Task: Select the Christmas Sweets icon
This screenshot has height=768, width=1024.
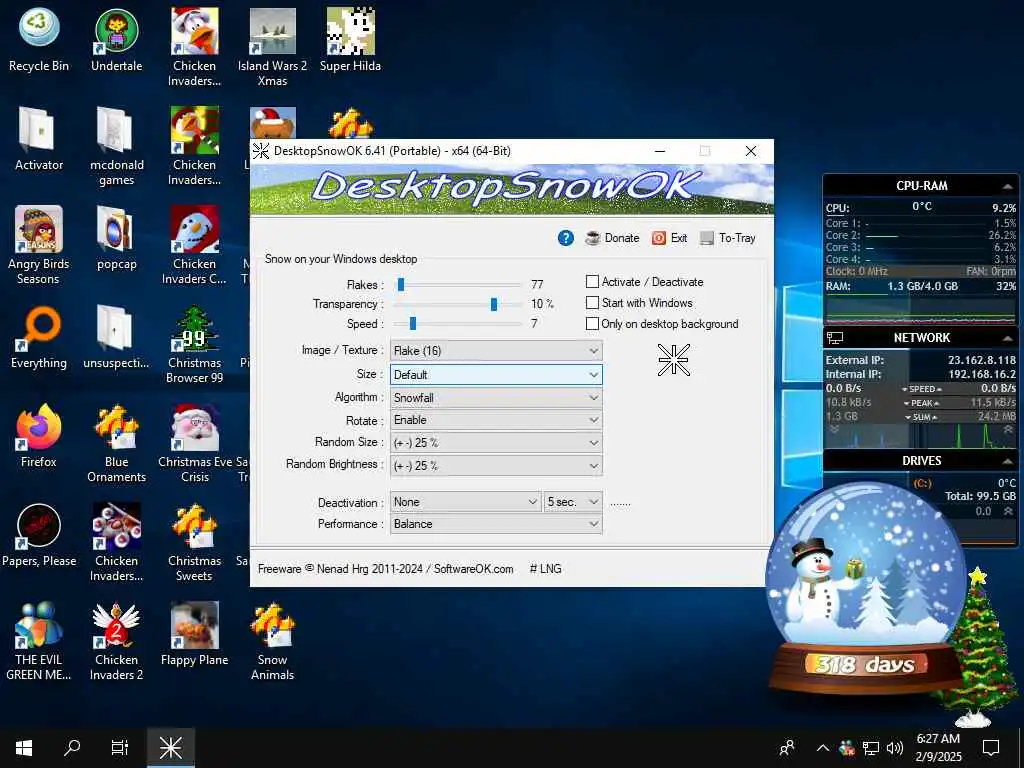Action: 195,543
